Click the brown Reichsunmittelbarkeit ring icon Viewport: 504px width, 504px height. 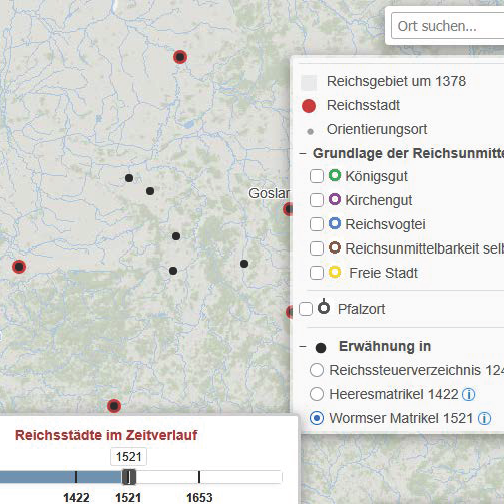(335, 248)
